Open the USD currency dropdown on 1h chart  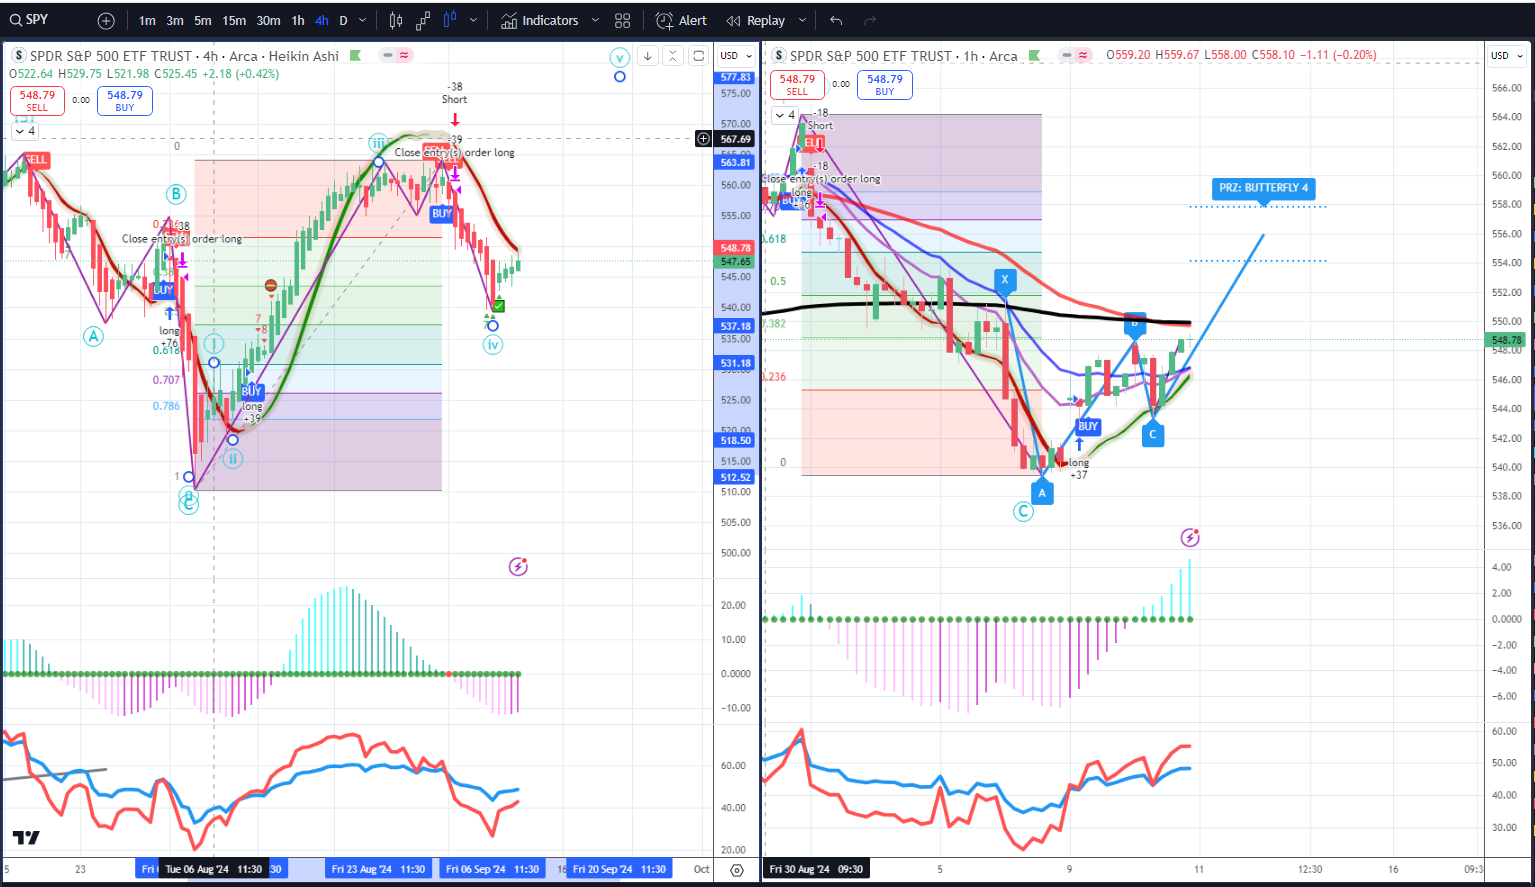click(1506, 56)
